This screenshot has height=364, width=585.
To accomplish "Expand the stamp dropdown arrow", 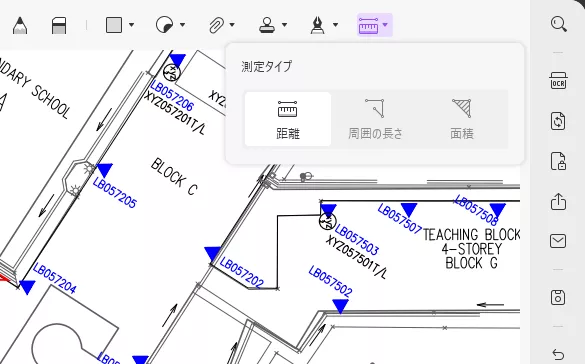I will [284, 25].
